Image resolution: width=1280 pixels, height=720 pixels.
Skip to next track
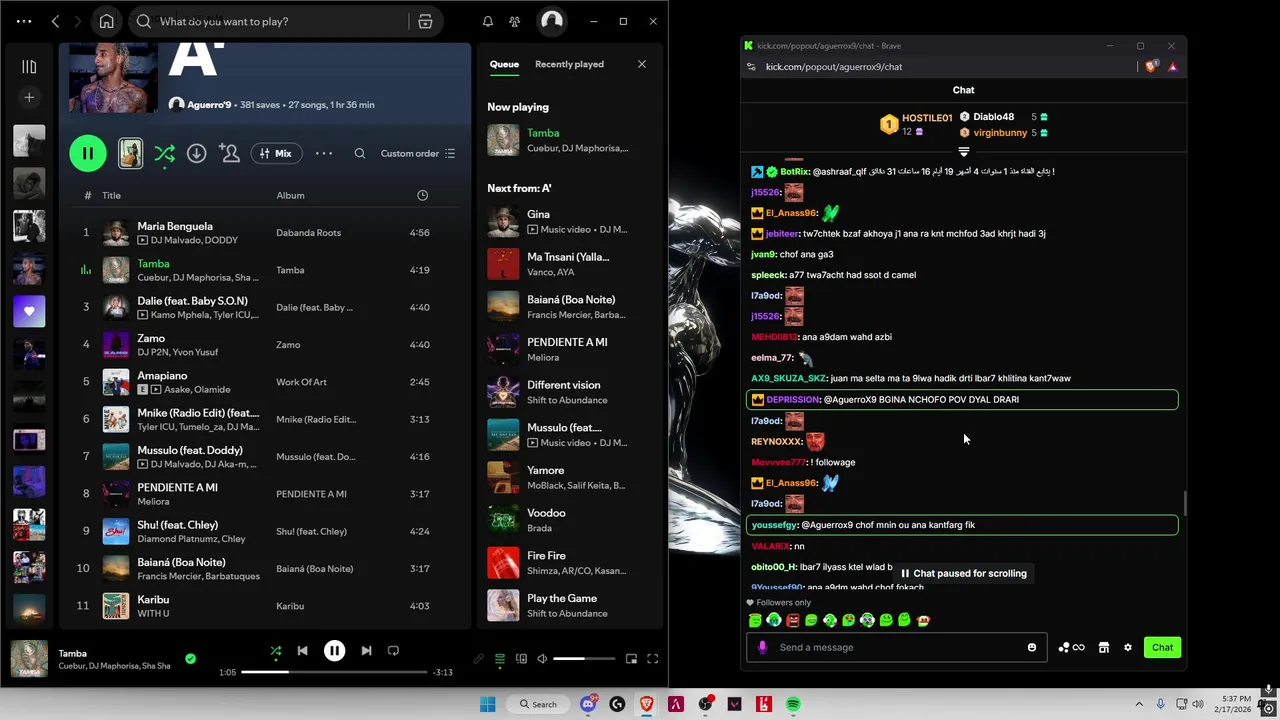(366, 651)
